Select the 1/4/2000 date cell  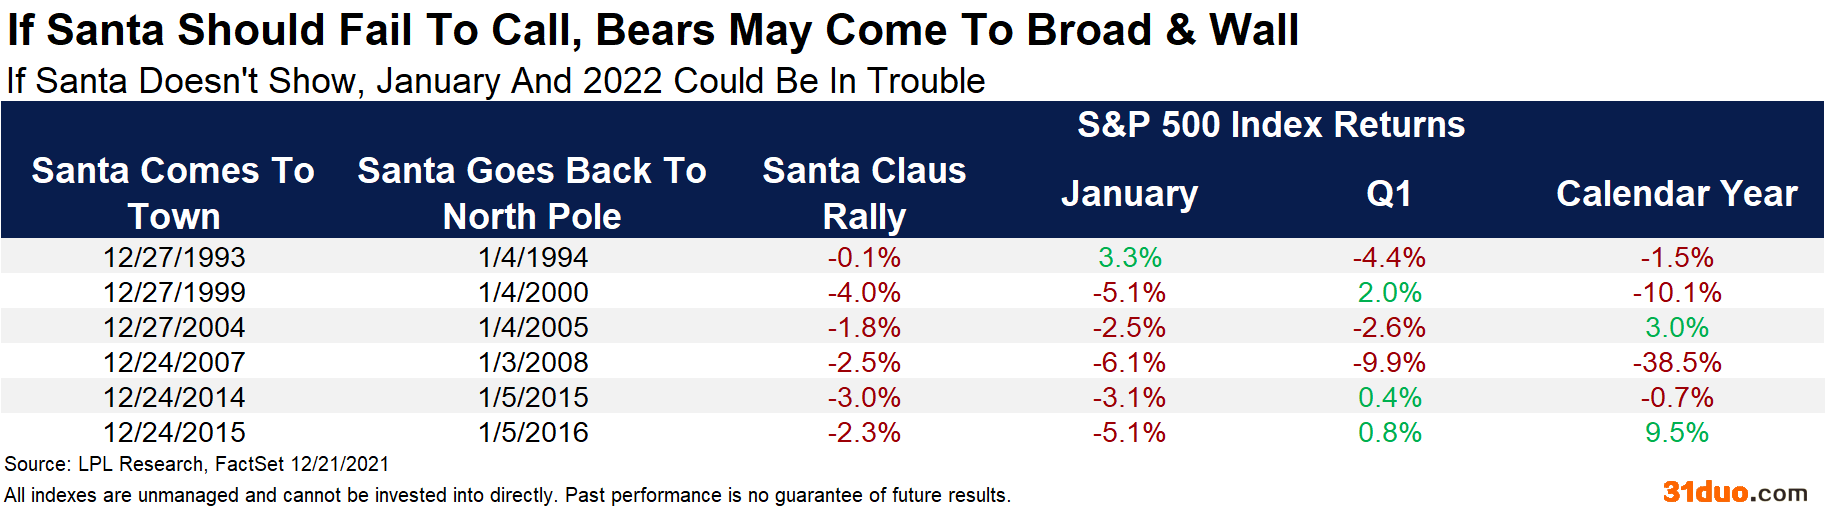[533, 292]
